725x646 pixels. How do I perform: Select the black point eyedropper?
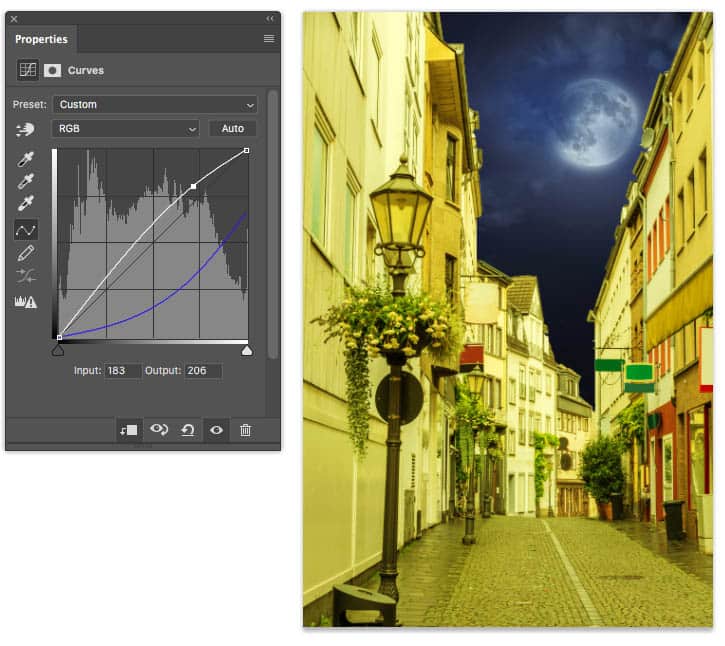[25, 159]
